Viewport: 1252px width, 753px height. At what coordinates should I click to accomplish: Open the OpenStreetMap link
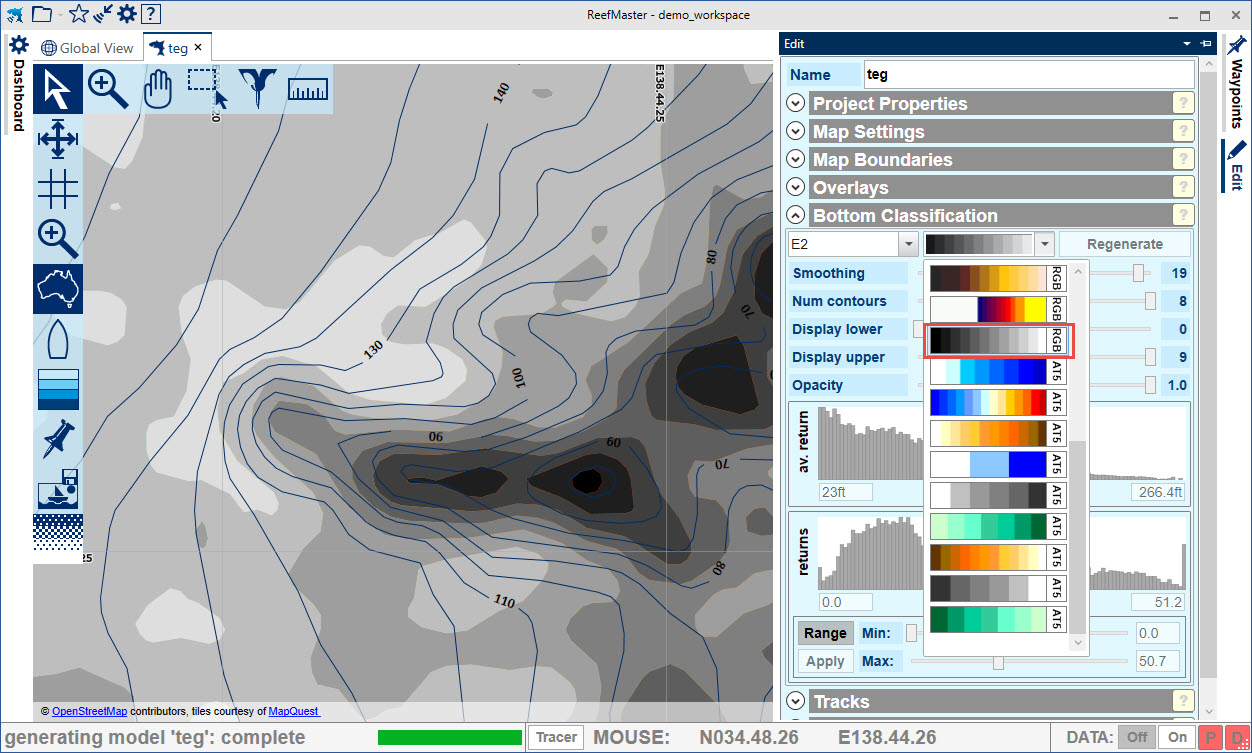pyautogui.click(x=89, y=711)
